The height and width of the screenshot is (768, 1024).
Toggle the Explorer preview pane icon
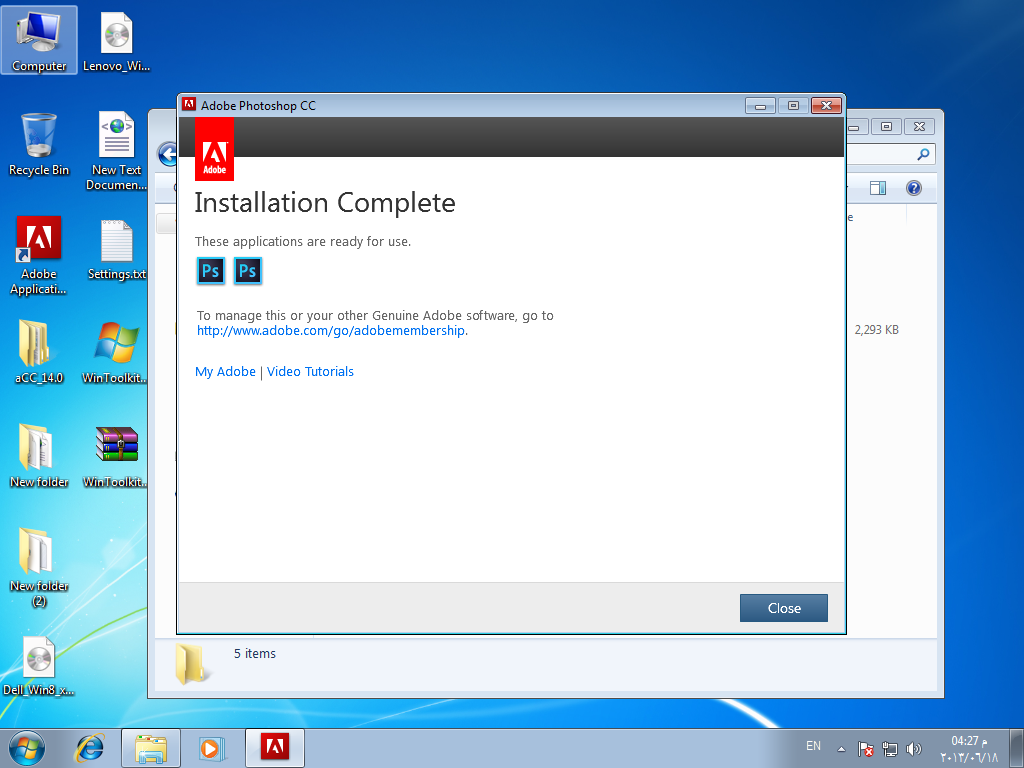click(x=878, y=189)
